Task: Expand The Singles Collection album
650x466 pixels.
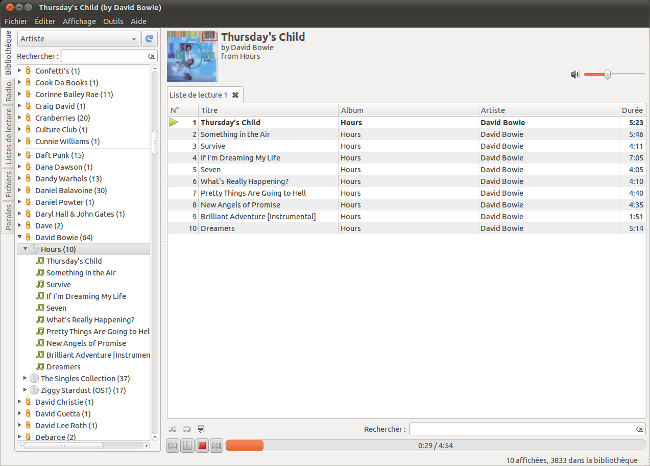Action: (25, 378)
